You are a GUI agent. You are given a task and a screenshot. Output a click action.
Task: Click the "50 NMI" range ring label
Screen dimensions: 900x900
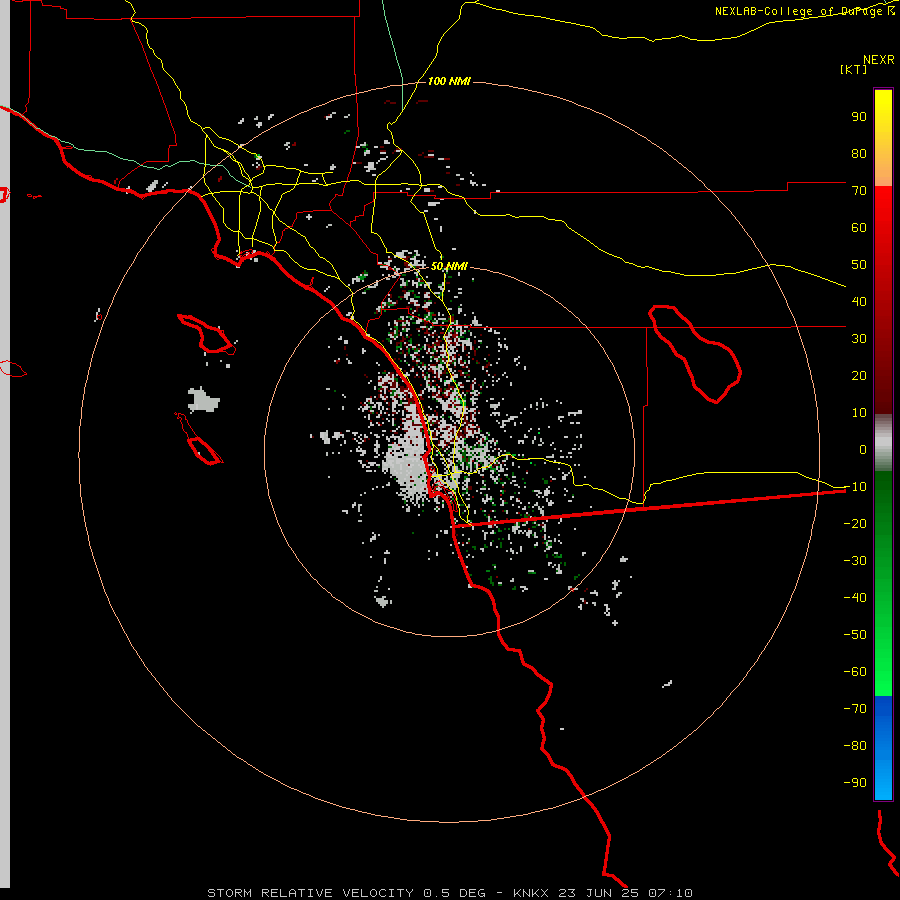pyautogui.click(x=449, y=266)
